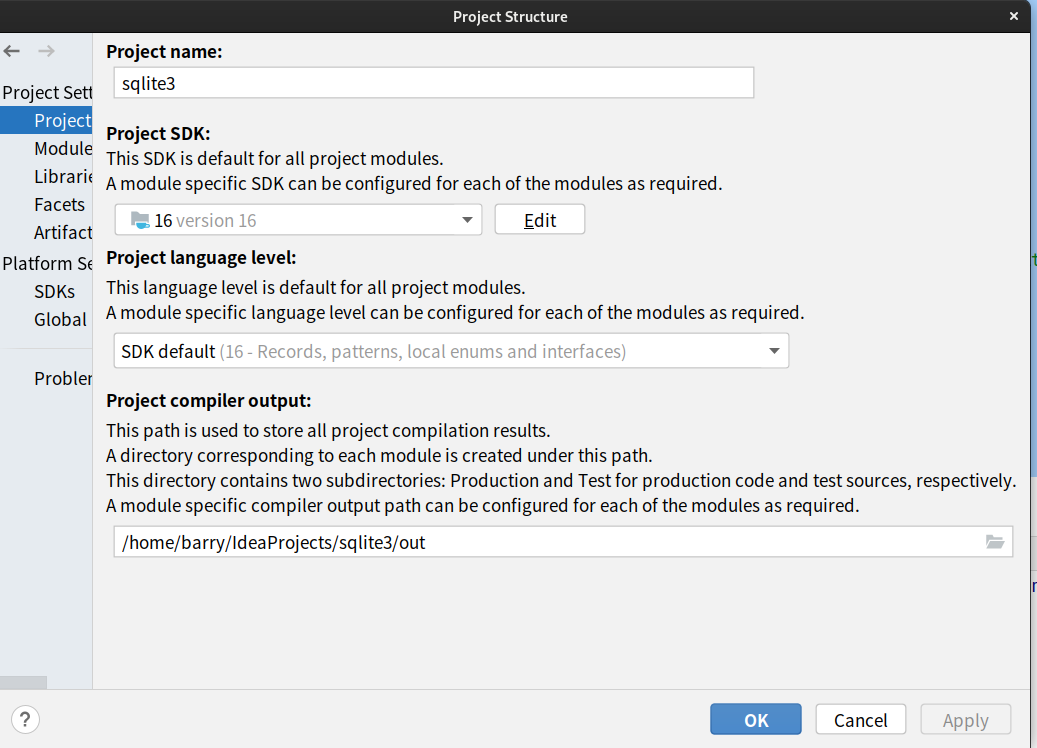
Task: Click the SDK icon in the Project SDK selector
Action: pos(139,219)
